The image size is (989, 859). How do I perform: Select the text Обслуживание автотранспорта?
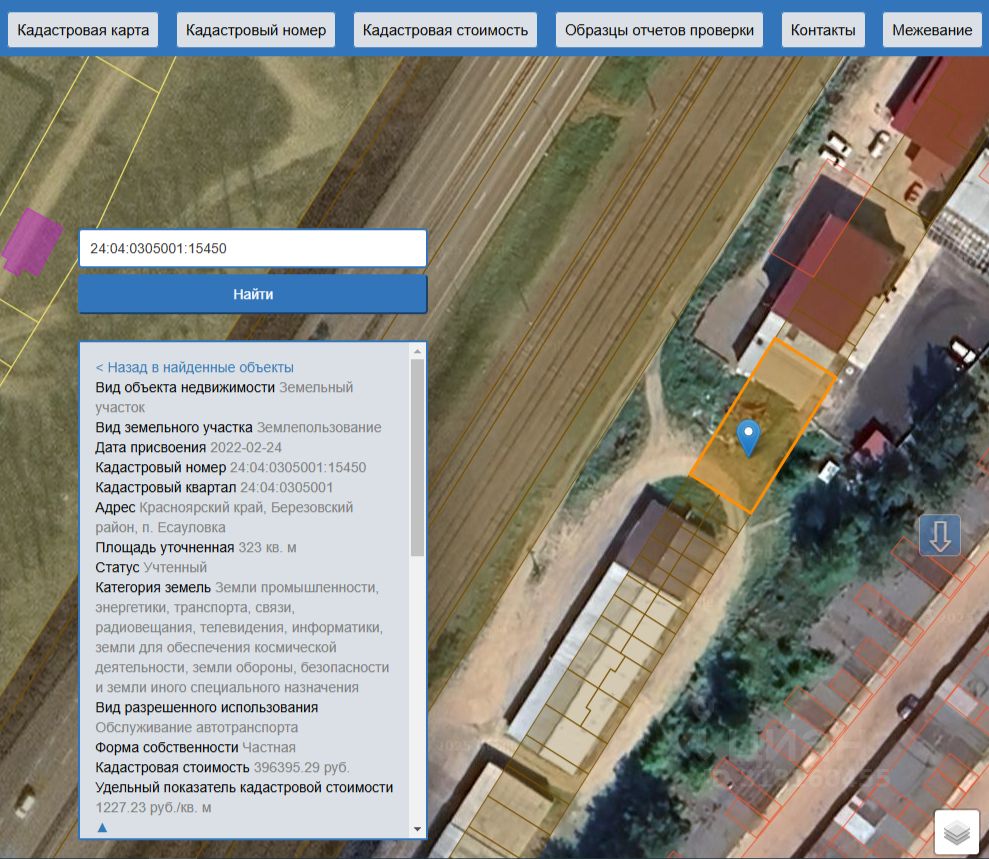tap(197, 727)
